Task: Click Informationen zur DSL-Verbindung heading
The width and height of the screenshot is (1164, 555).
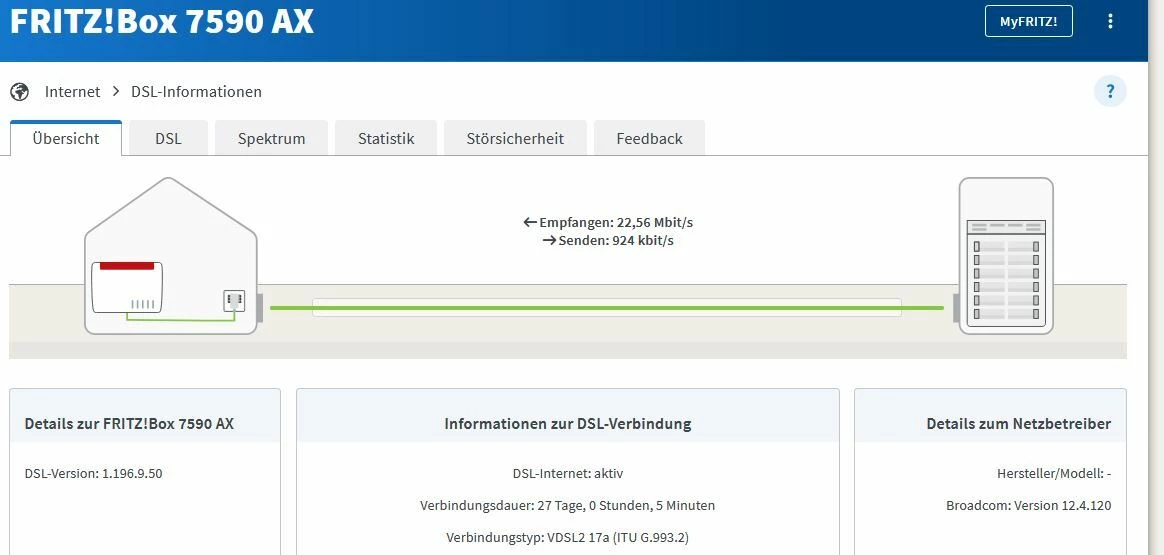Action: click(568, 424)
